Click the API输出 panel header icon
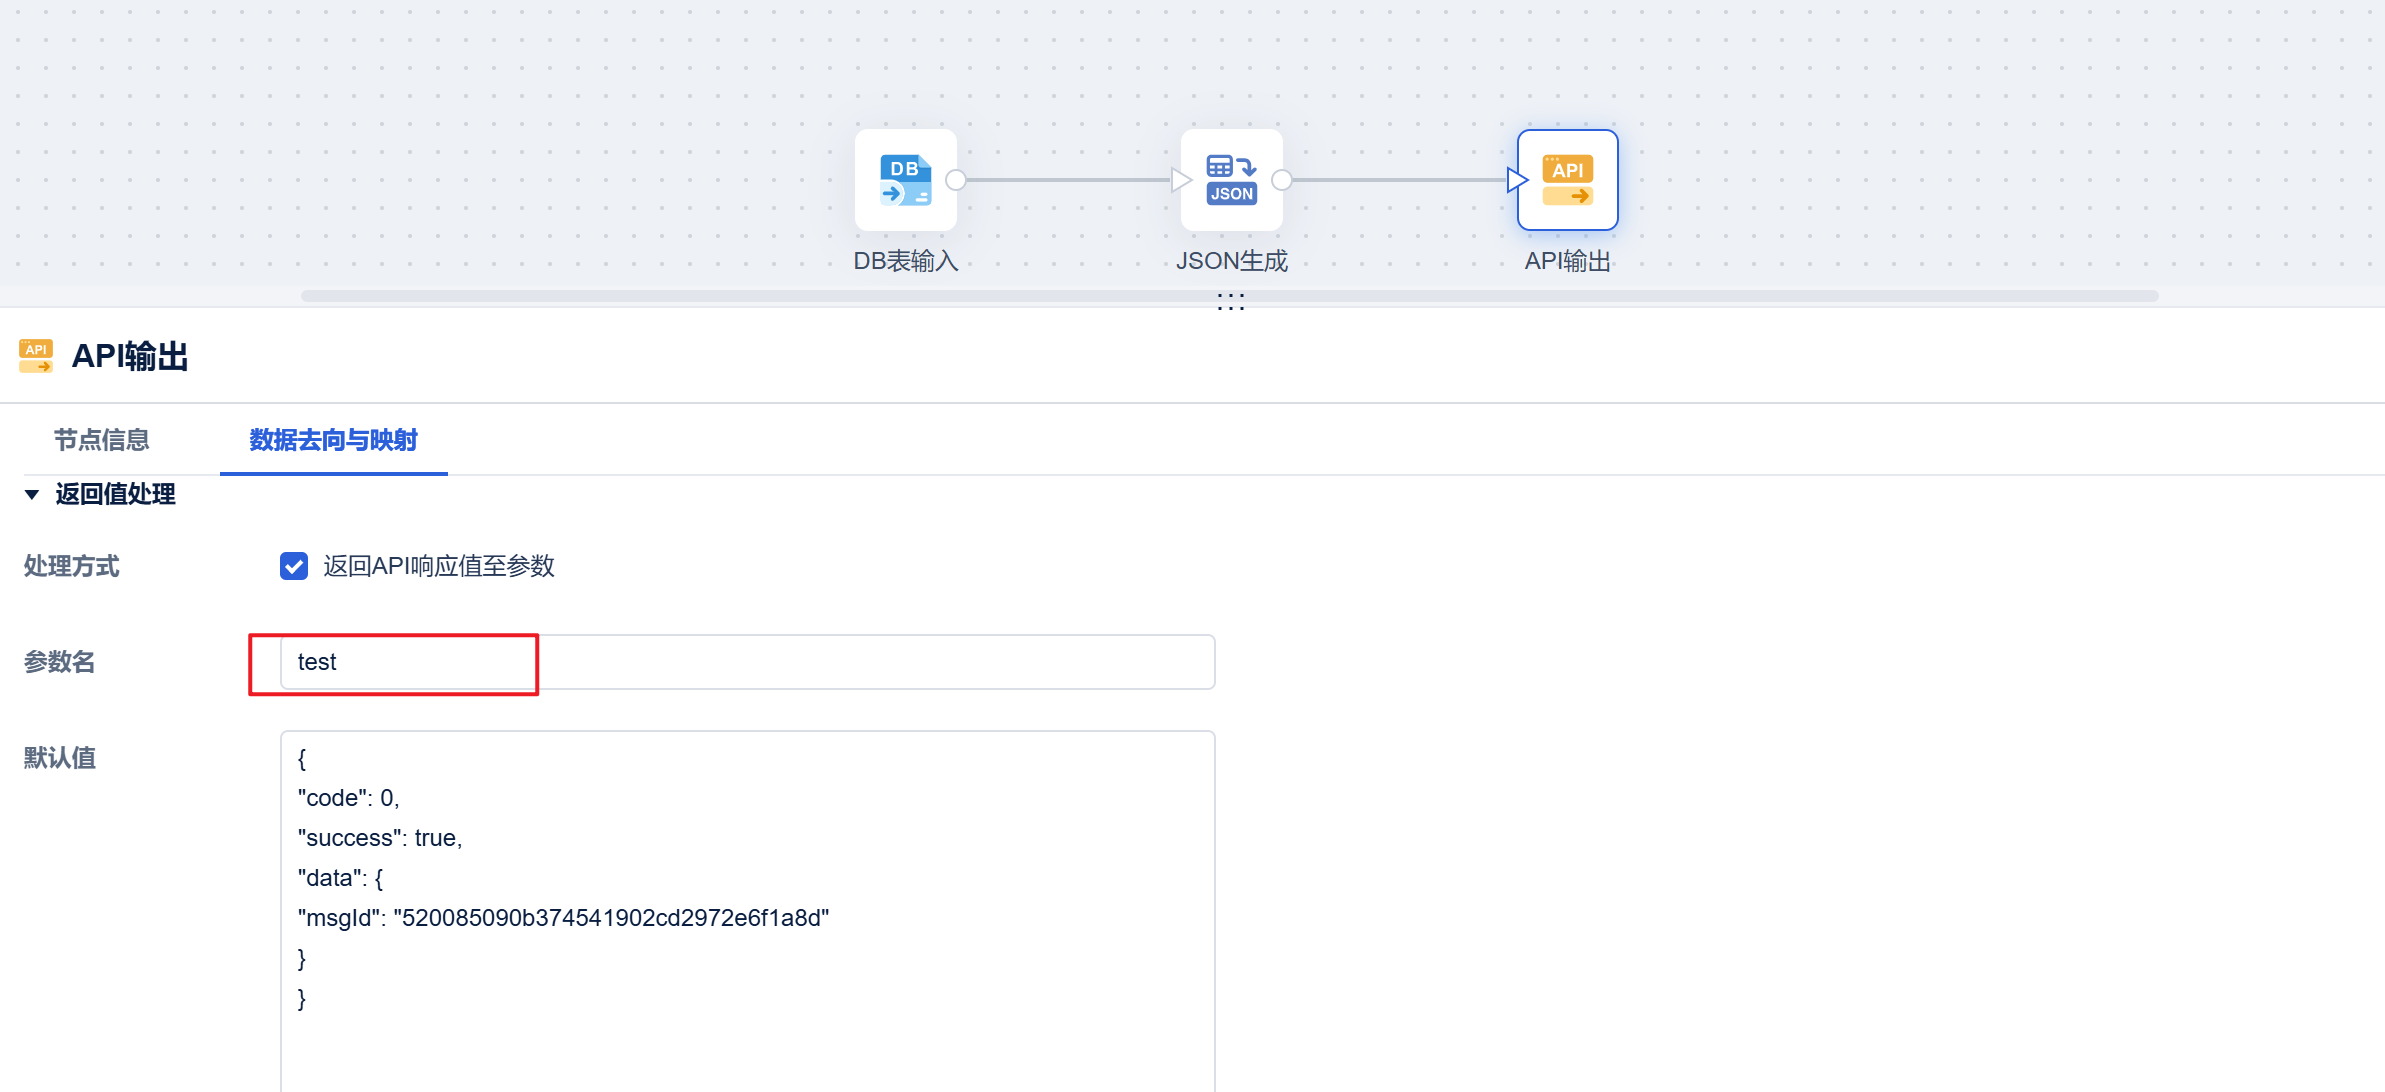The width and height of the screenshot is (2385, 1092). [36, 356]
